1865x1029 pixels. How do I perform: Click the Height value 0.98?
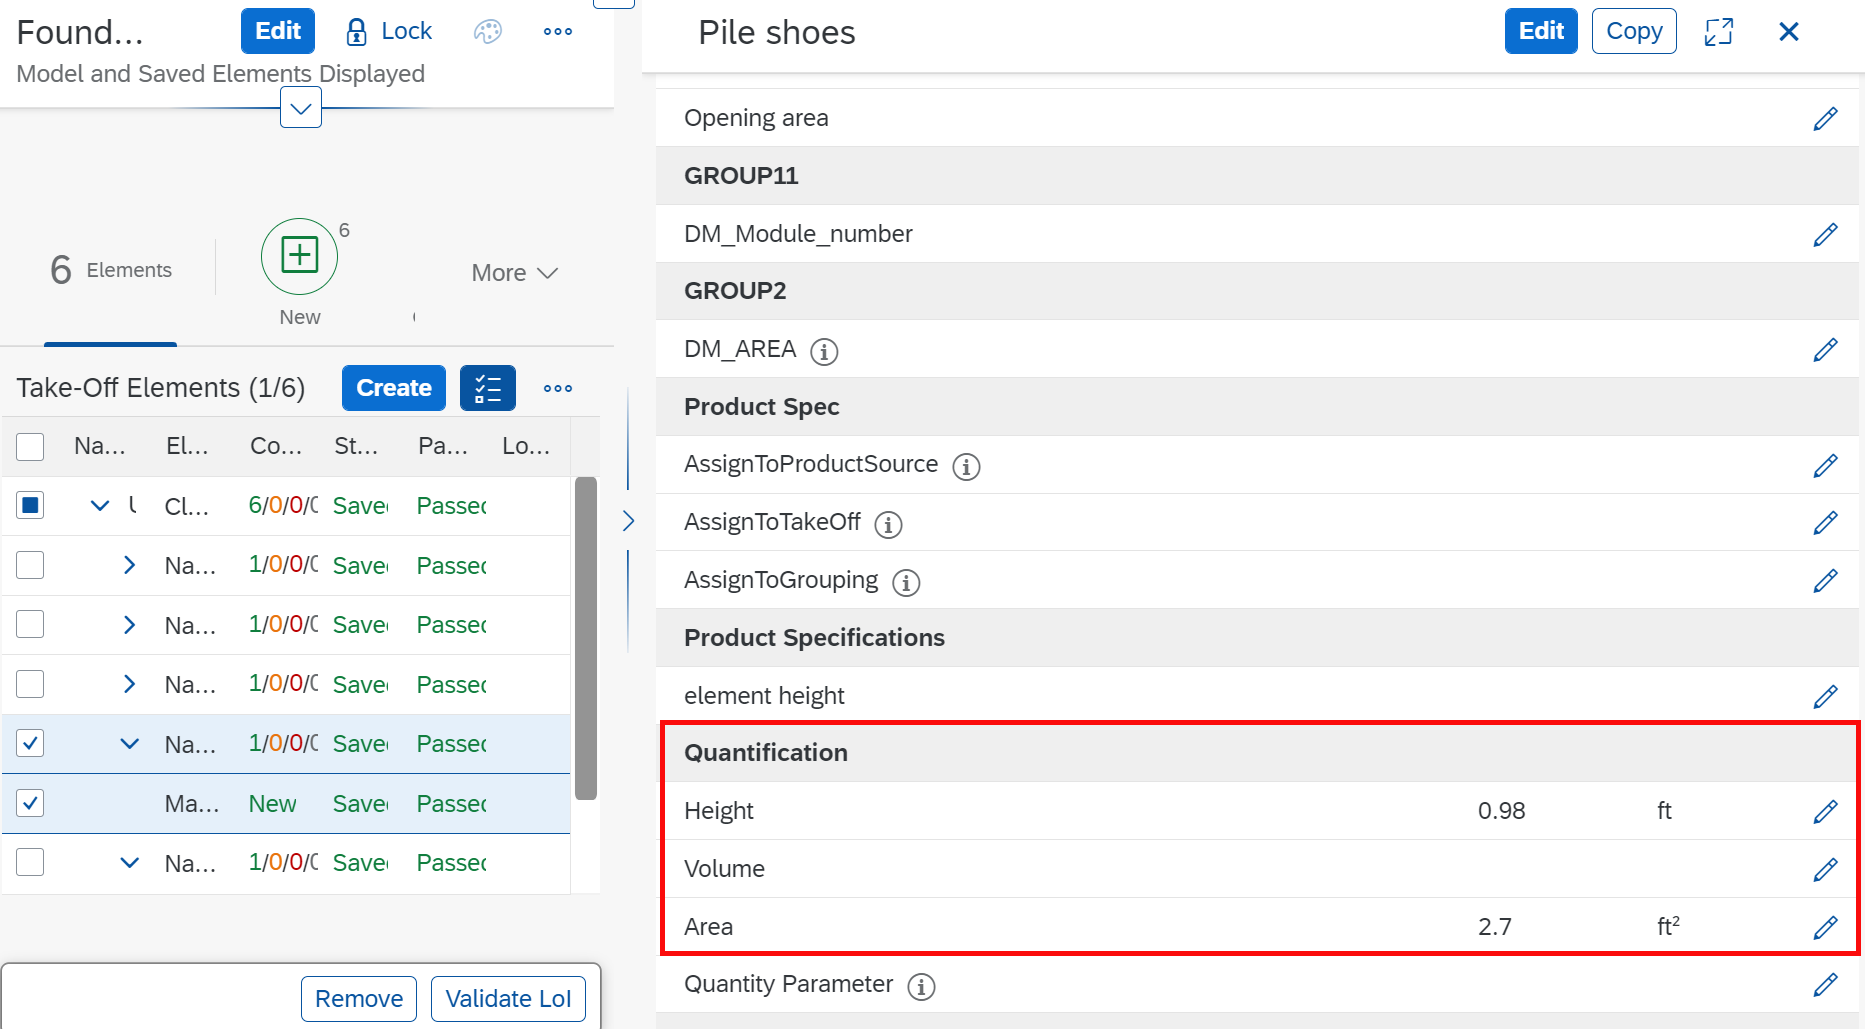(1501, 811)
